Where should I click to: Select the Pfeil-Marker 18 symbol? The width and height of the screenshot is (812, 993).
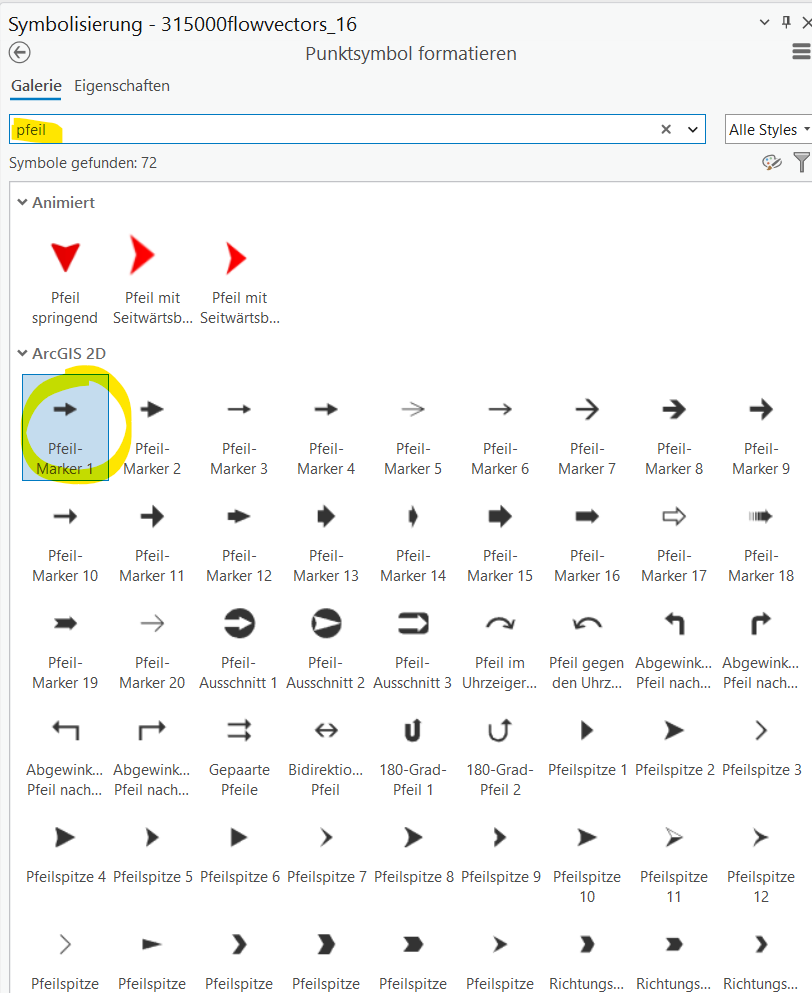(x=761, y=535)
